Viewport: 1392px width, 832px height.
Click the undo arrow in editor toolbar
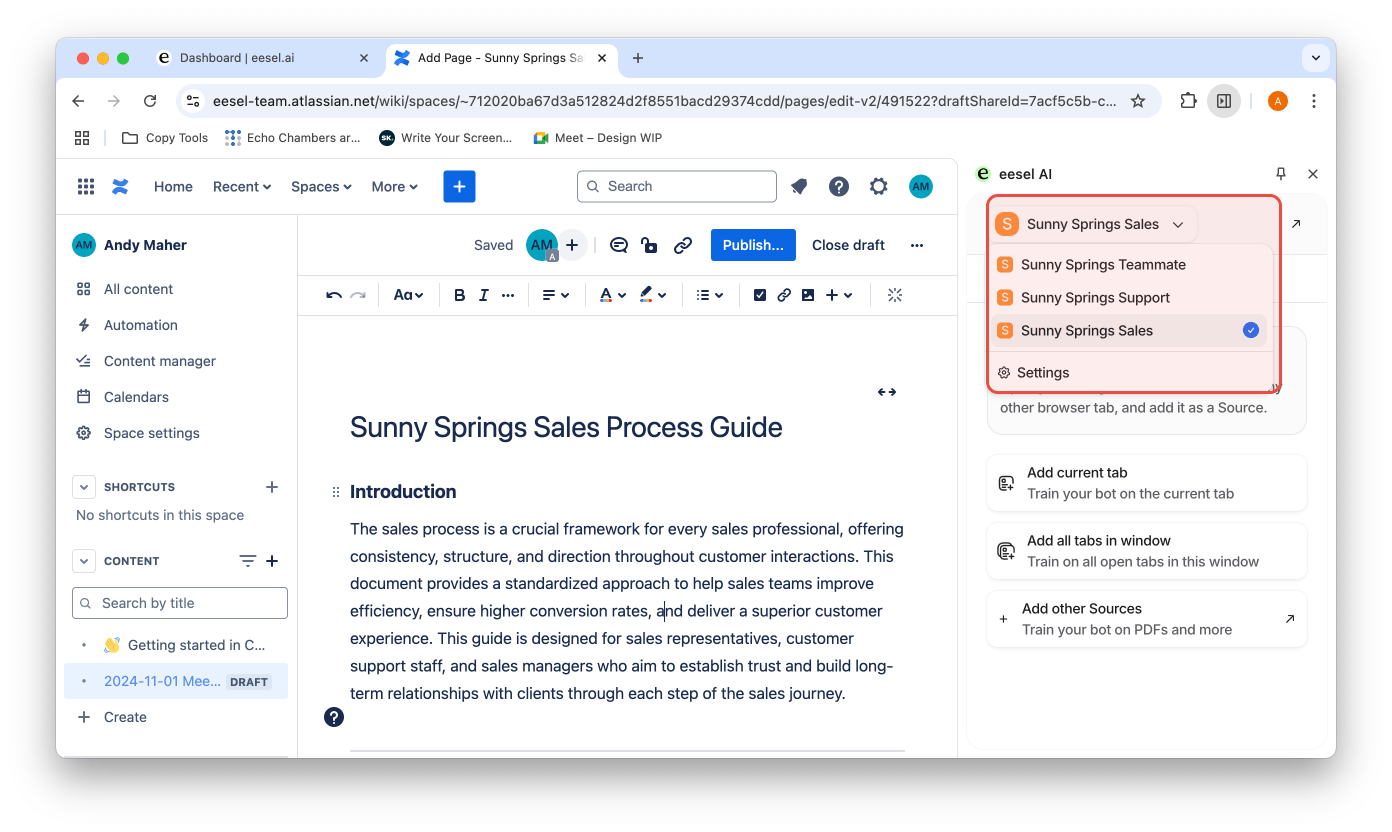[x=334, y=295]
